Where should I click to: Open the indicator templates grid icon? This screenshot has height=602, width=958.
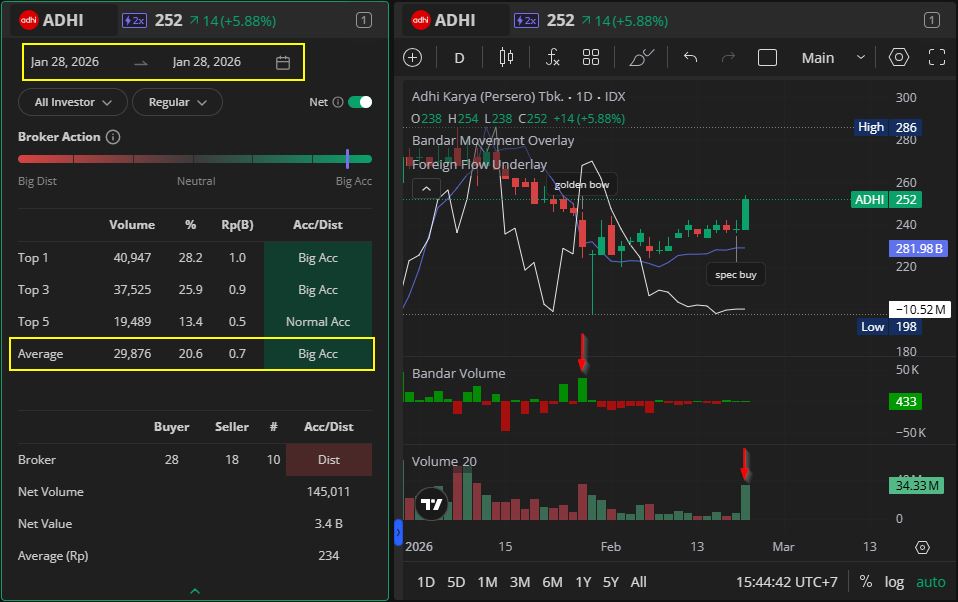(591, 57)
